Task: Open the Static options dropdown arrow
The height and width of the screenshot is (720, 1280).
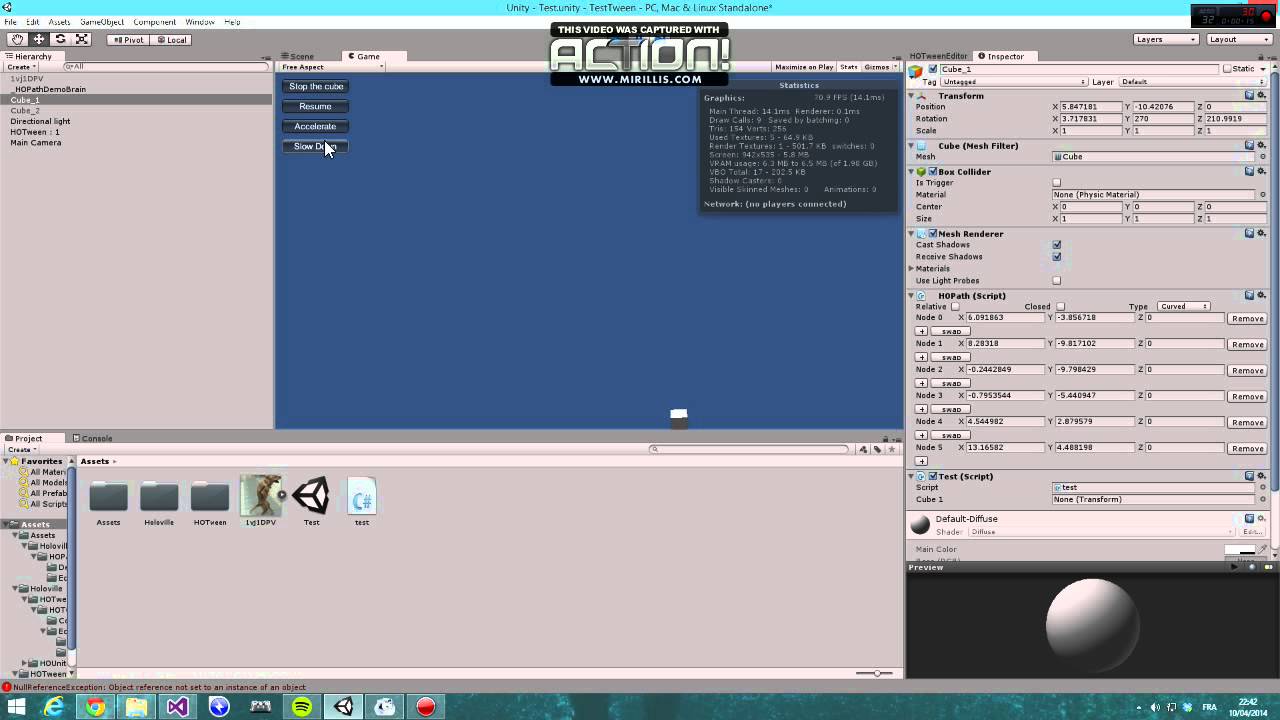Action: 1264,69
